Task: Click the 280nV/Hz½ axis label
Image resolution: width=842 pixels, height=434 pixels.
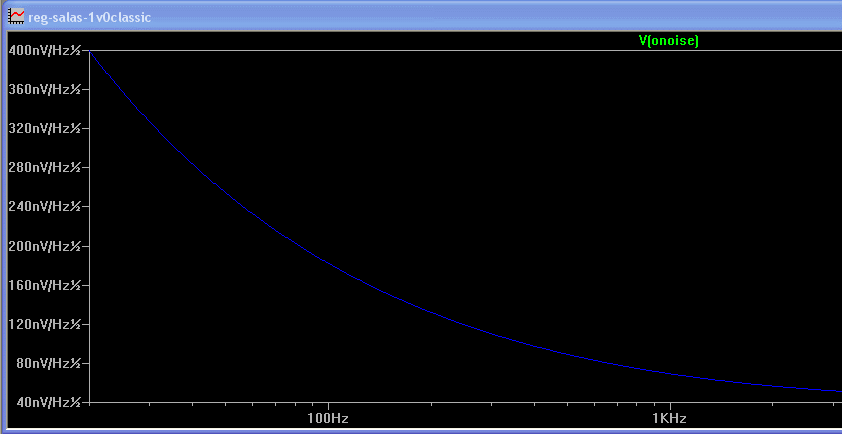Action: tap(45, 168)
